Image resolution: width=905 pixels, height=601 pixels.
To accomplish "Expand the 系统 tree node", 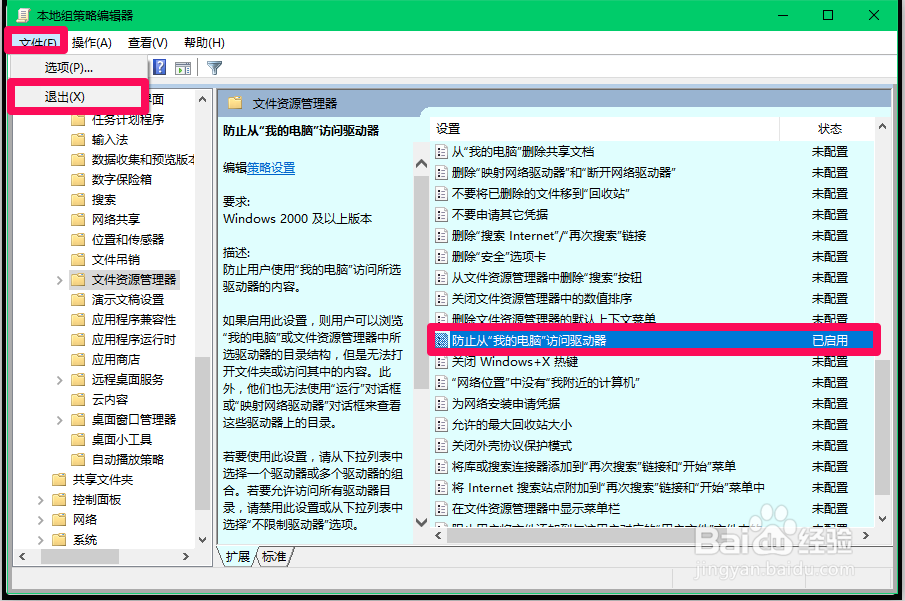I will [40, 540].
